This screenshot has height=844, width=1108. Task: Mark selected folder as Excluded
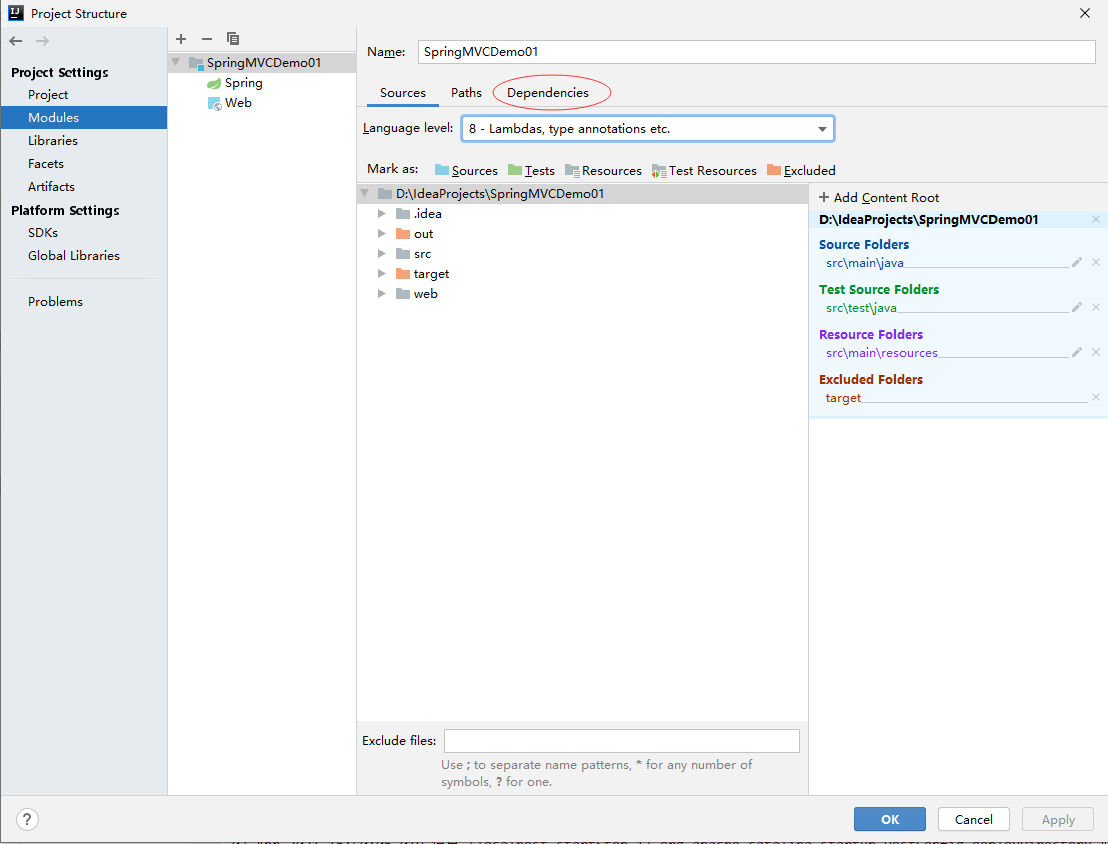801,171
